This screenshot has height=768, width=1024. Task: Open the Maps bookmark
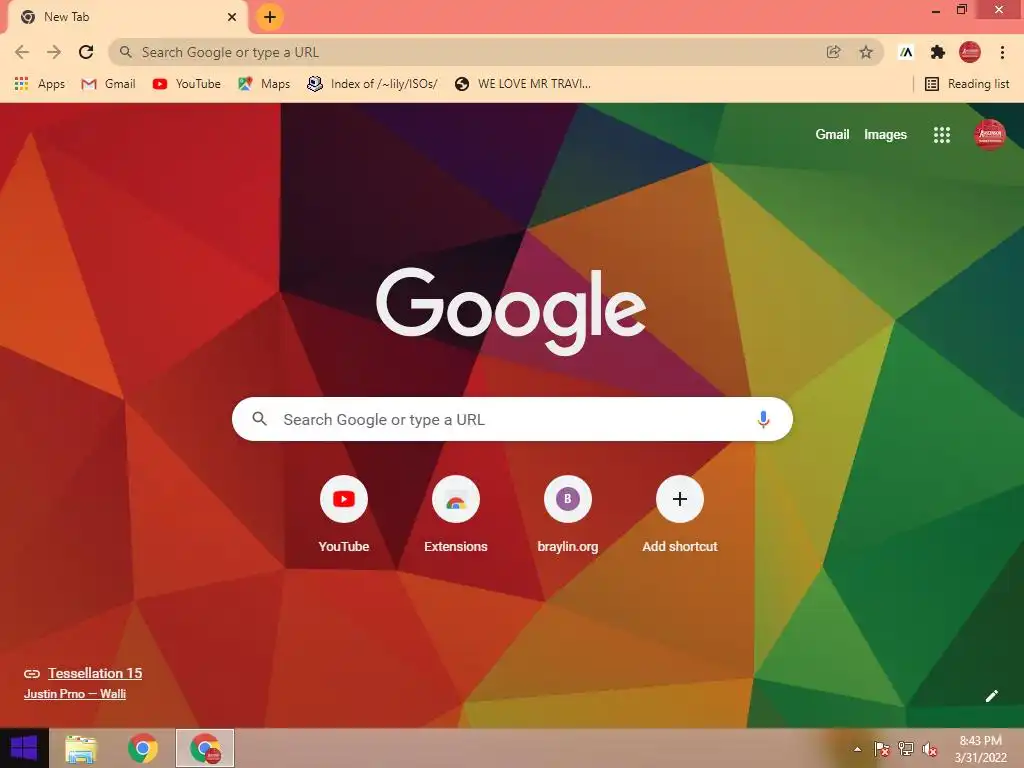coord(264,84)
